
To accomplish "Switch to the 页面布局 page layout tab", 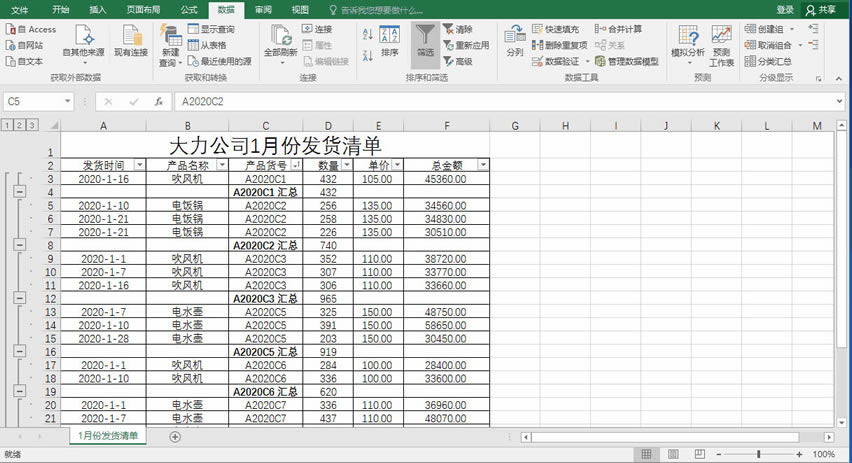I will (x=143, y=10).
